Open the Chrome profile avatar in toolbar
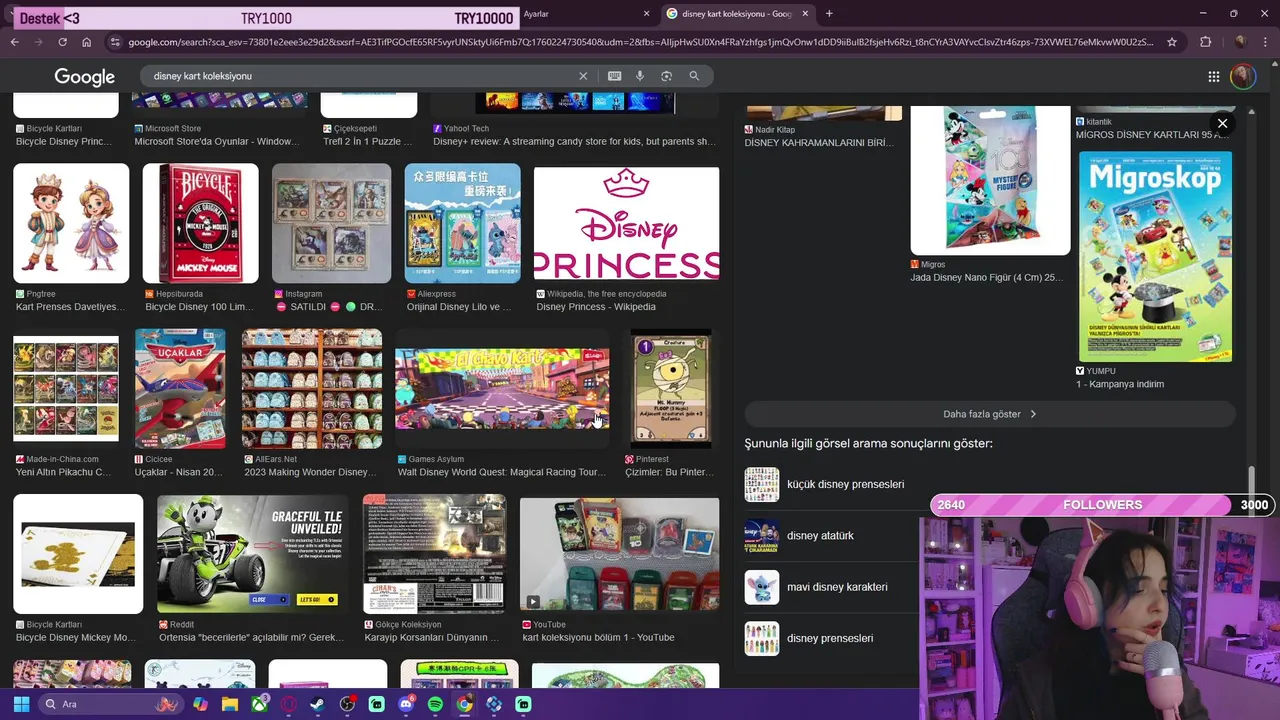This screenshot has height=720, width=1280. [1240, 42]
